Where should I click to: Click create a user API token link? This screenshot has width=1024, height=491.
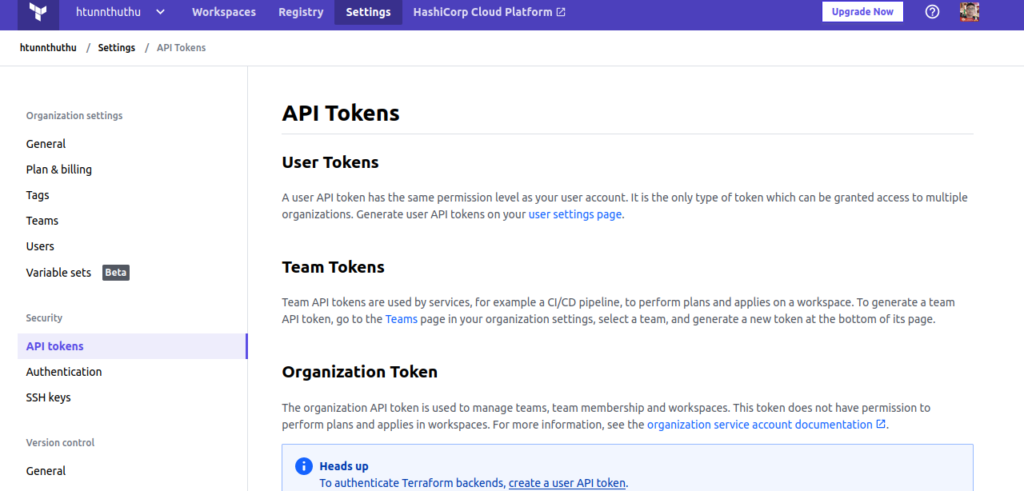pyautogui.click(x=567, y=483)
